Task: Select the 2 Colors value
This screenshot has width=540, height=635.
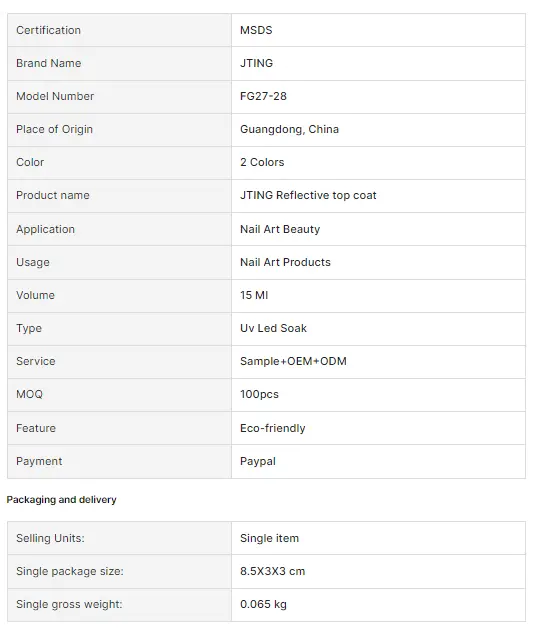Action: (x=262, y=162)
